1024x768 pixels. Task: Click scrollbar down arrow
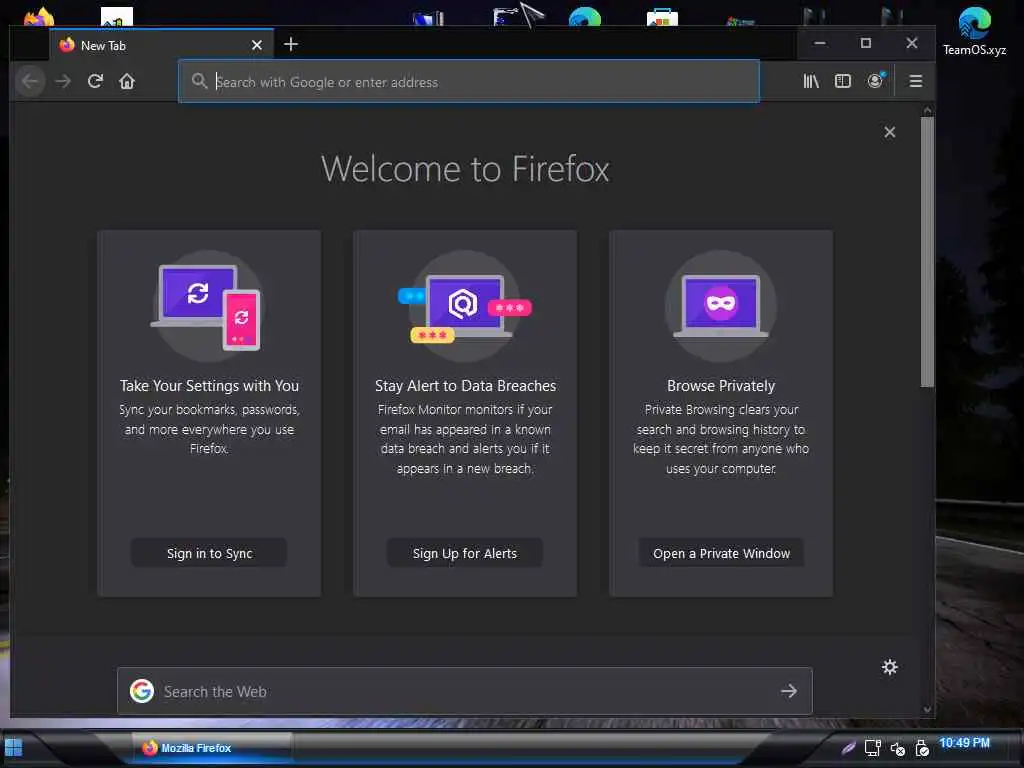coord(927,709)
